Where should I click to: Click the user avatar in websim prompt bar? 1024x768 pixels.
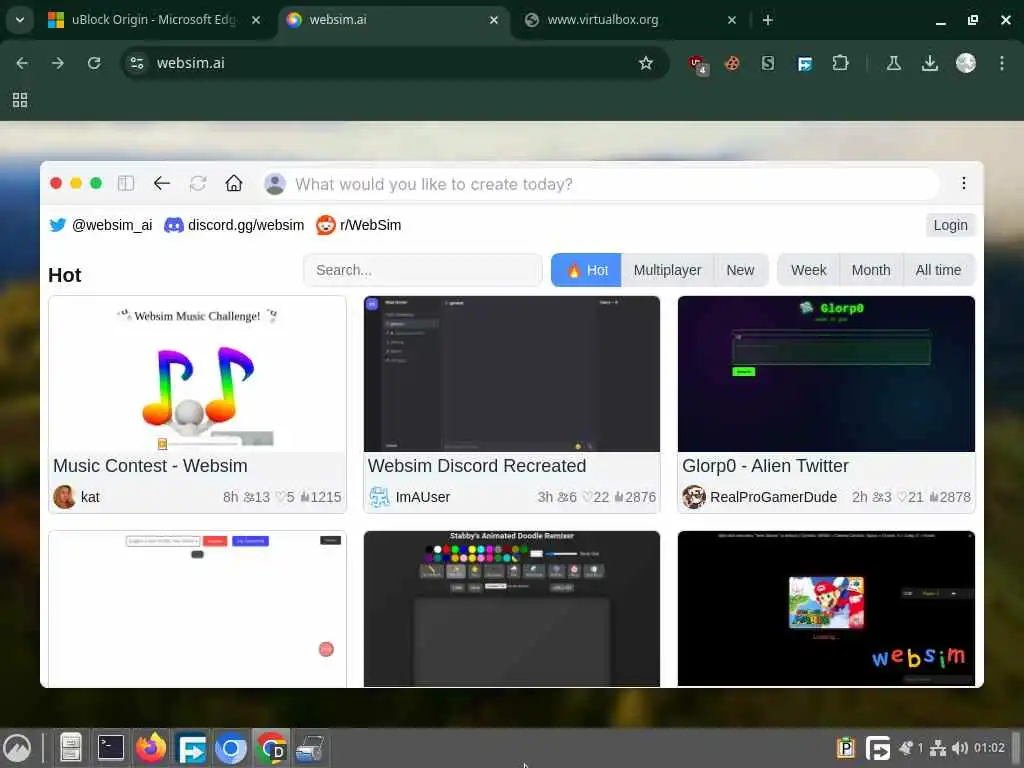click(x=275, y=184)
